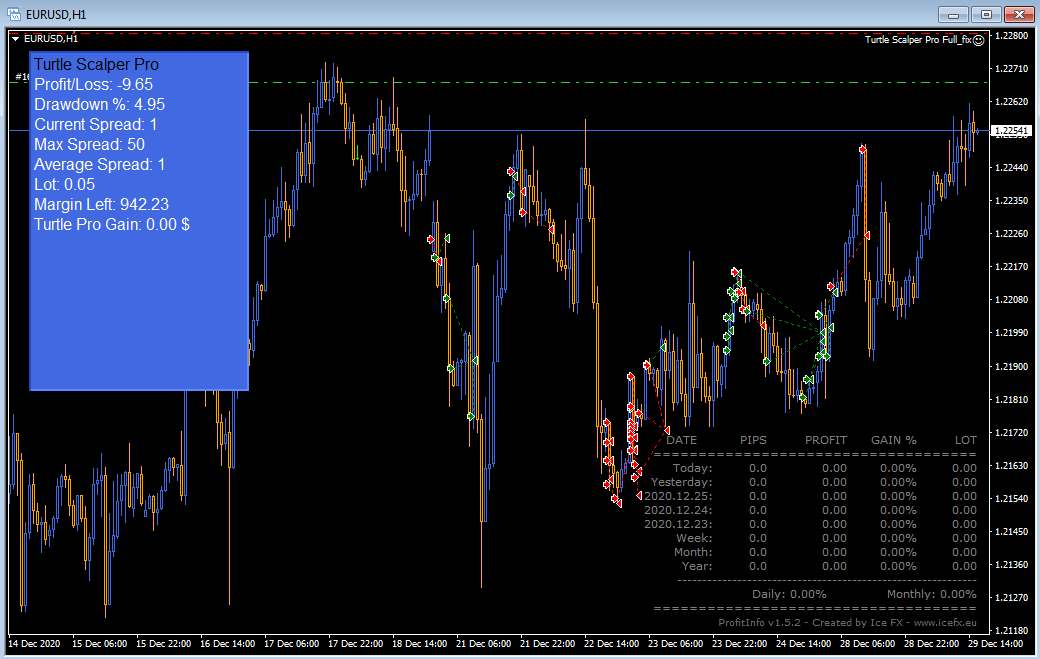The height and width of the screenshot is (659, 1040).
Task: Select the Yesterday: row label
Action: 681,482
